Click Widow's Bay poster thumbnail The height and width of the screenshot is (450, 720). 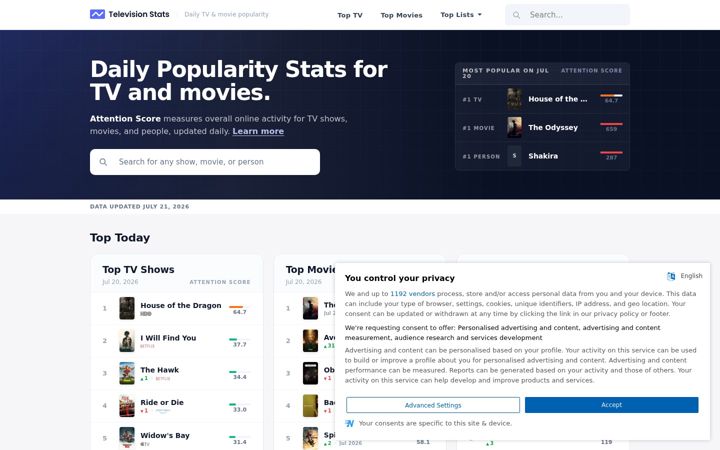127,438
